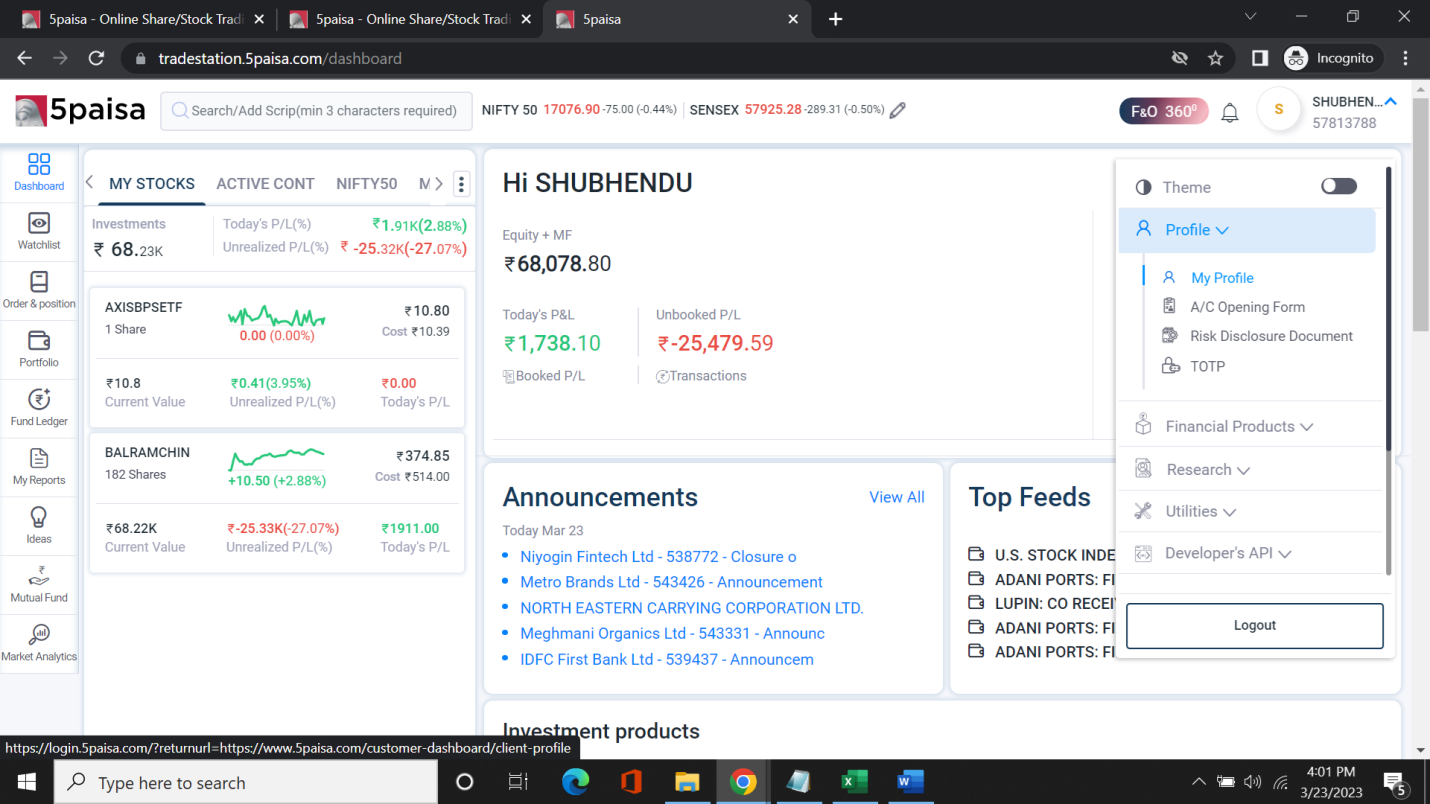Click the Windows Start button
Viewport: 1430px width, 804px height.
click(x=26, y=782)
